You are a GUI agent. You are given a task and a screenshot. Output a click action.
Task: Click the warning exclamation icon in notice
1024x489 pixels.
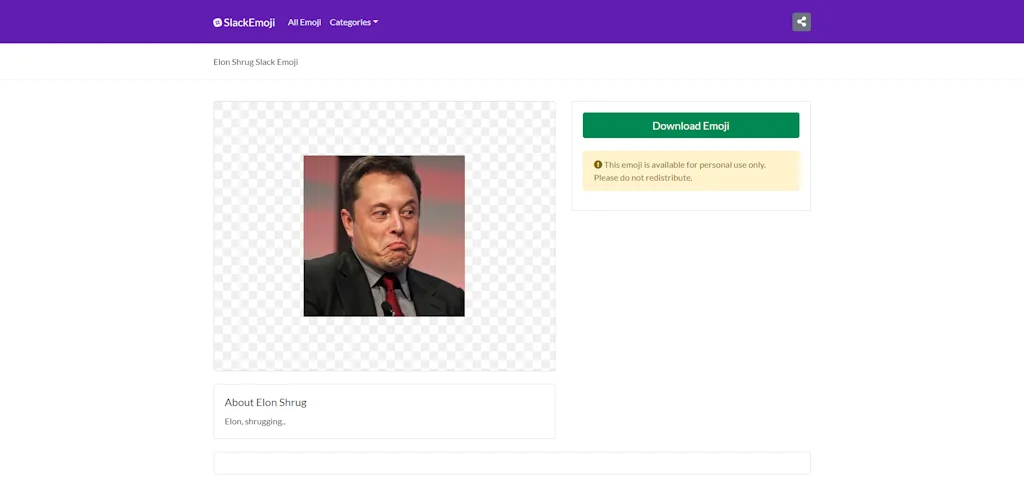(x=598, y=165)
